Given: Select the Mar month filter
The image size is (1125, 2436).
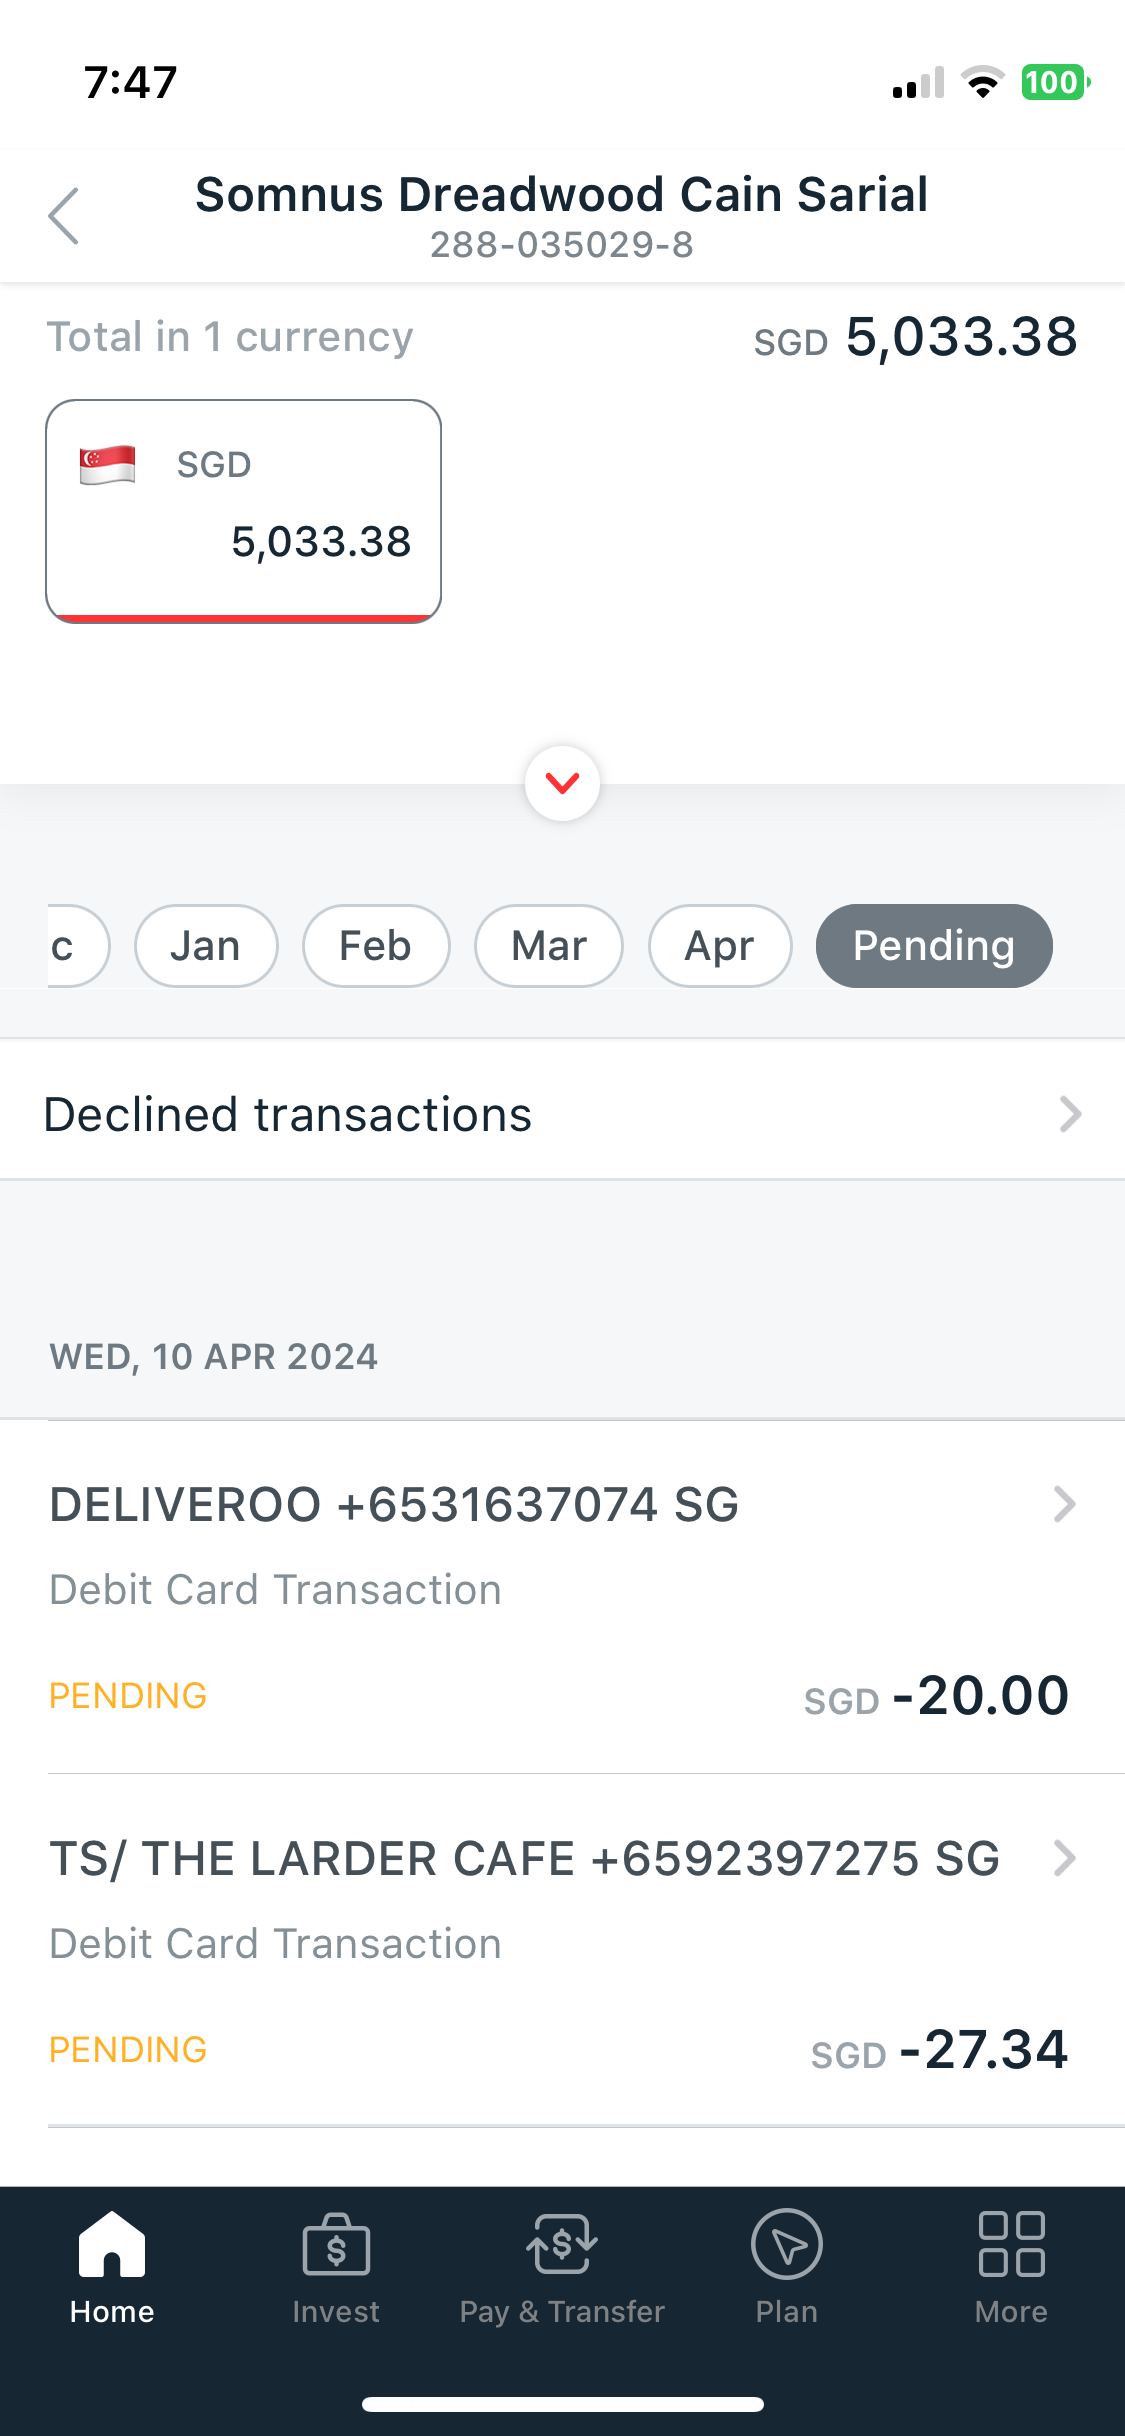Looking at the screenshot, I should (x=549, y=946).
